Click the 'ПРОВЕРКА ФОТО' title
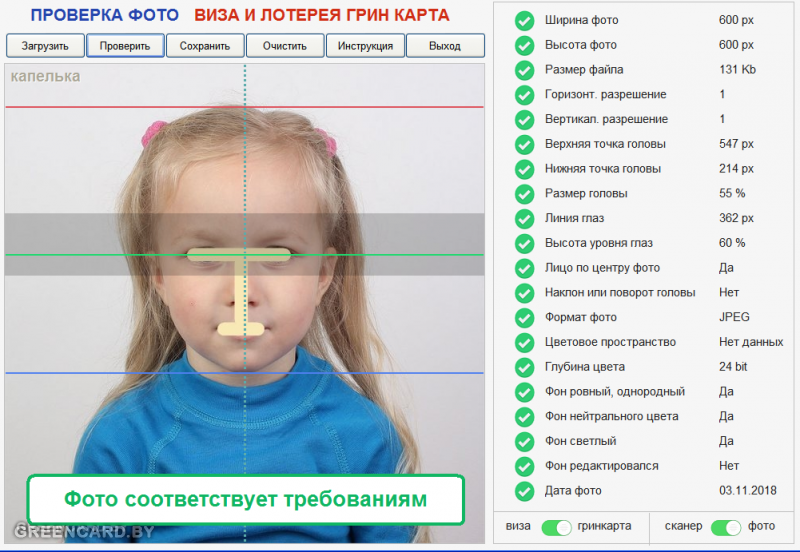Screen dimensions: 800x552 tap(105, 15)
